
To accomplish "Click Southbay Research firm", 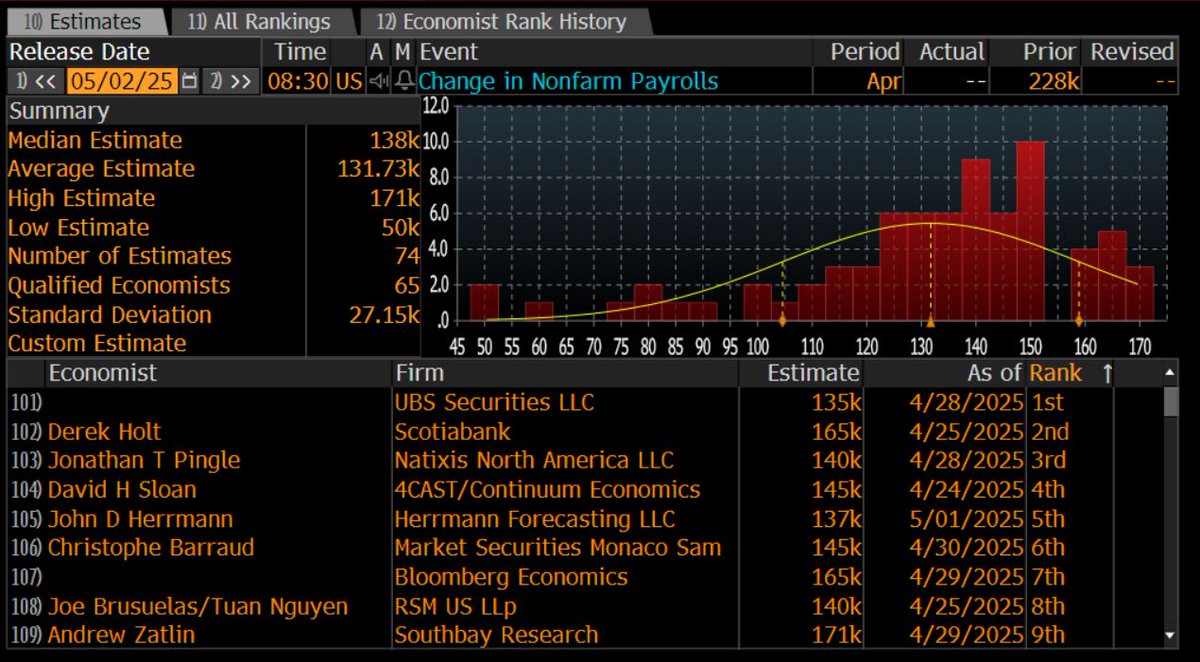I will (x=496, y=635).
